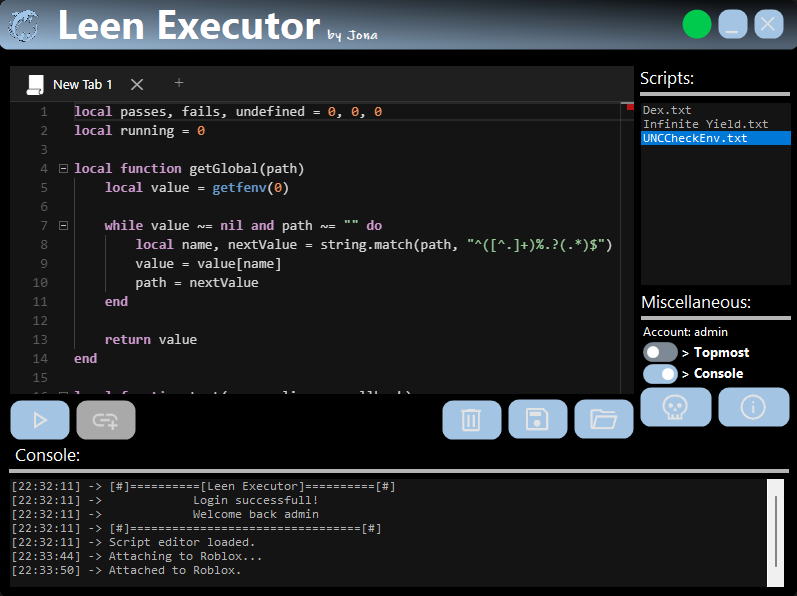Click the skull icon button
The height and width of the screenshot is (596, 797).
point(675,407)
